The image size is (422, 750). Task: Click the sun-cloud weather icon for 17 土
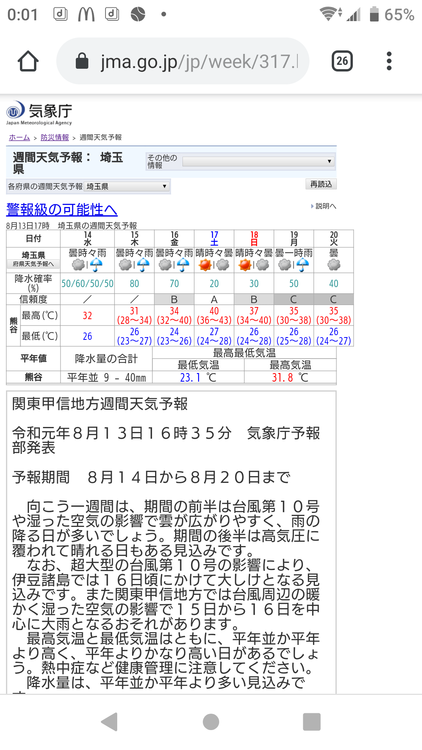214,265
